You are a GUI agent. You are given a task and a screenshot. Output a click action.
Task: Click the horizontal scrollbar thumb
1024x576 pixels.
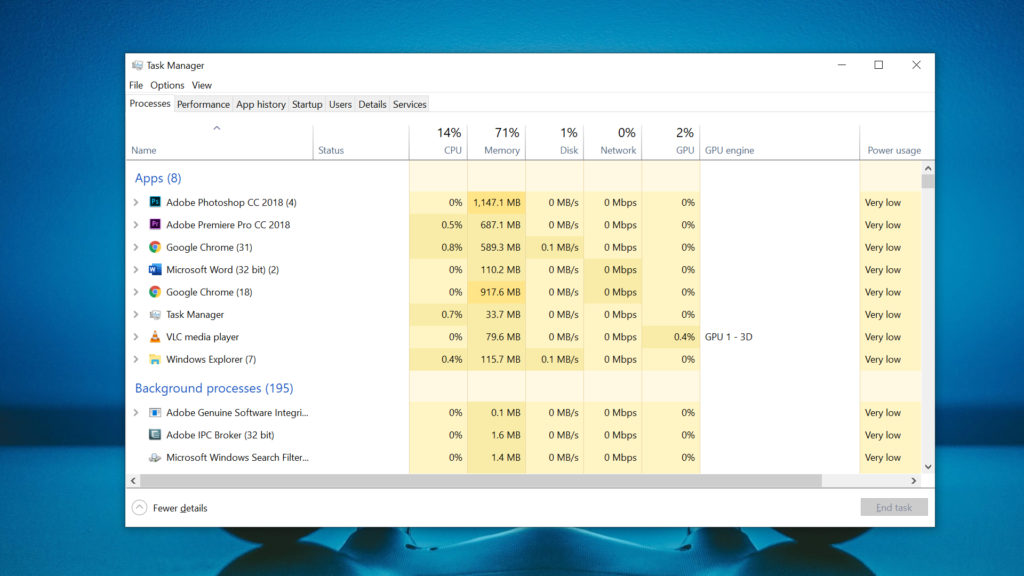tap(481, 481)
